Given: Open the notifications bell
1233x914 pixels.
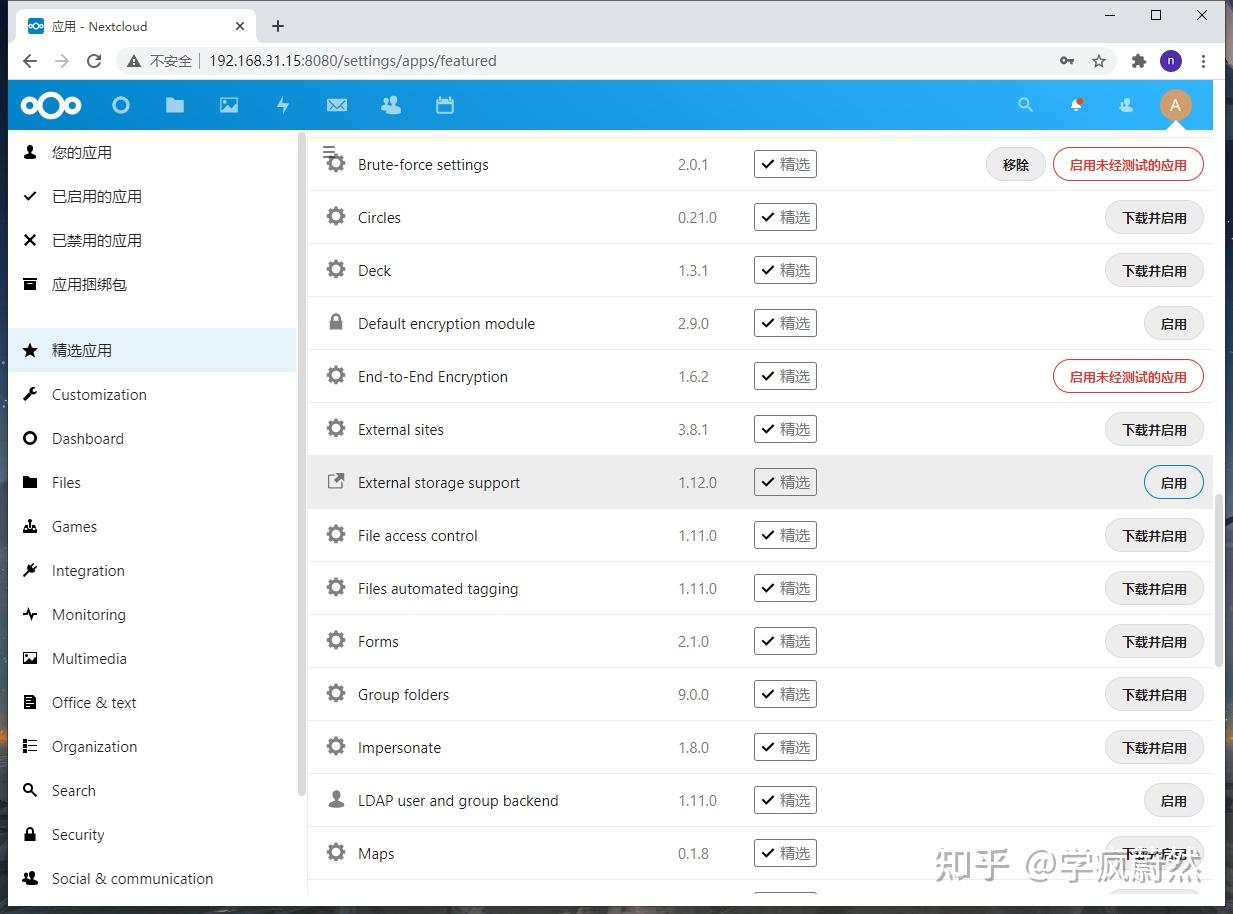Looking at the screenshot, I should click(1075, 105).
